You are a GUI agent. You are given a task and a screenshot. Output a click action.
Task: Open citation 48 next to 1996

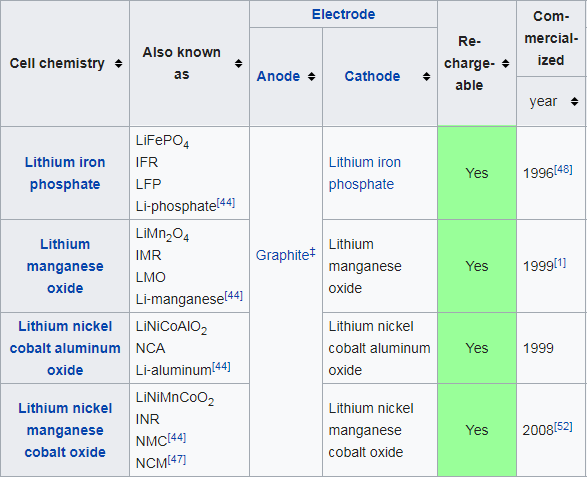563,169
